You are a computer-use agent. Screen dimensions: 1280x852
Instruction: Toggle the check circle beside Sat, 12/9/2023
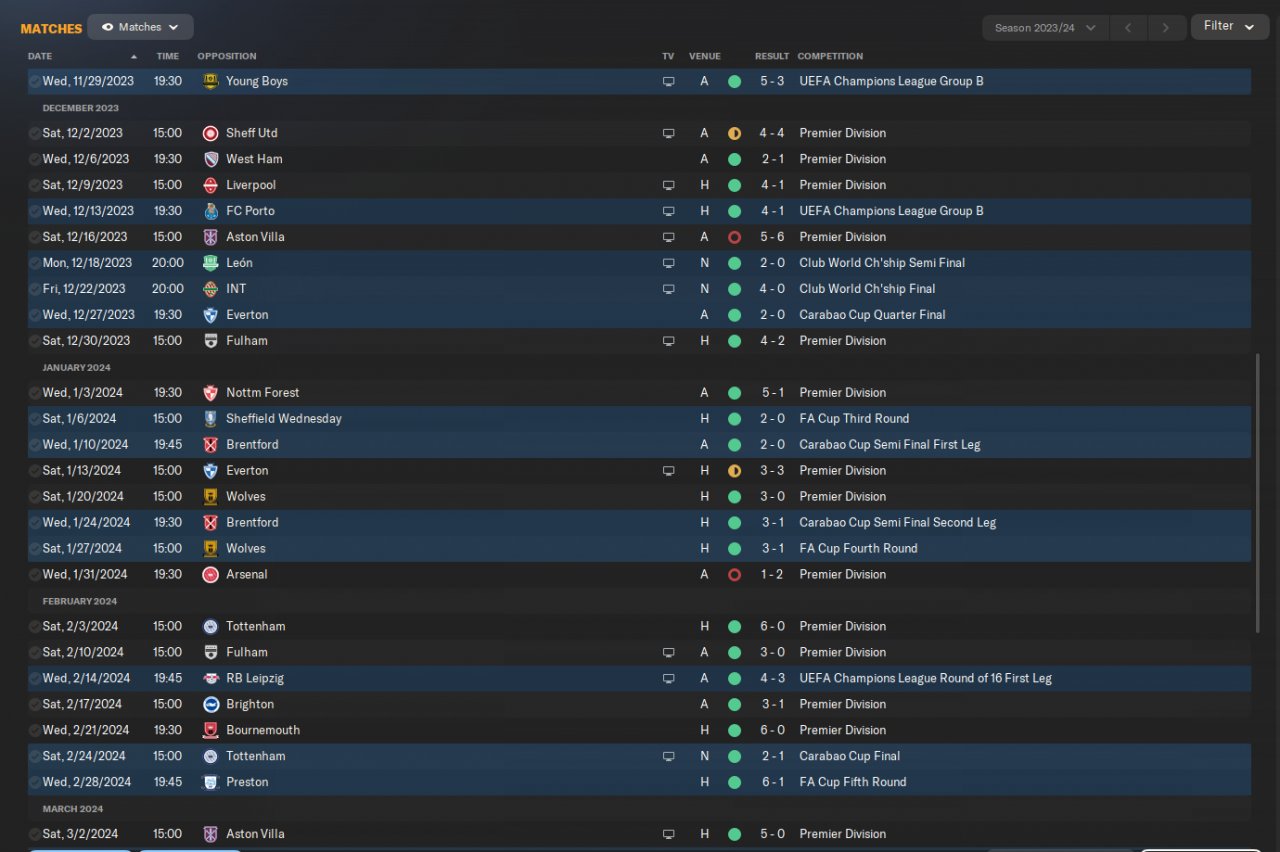click(35, 185)
